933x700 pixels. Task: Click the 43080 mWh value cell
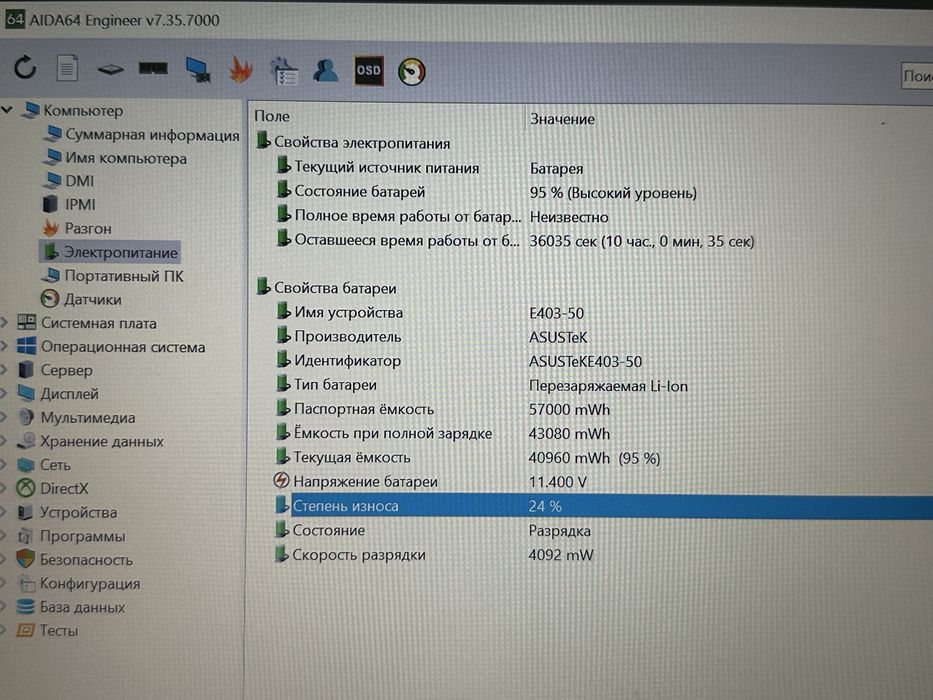(x=569, y=433)
